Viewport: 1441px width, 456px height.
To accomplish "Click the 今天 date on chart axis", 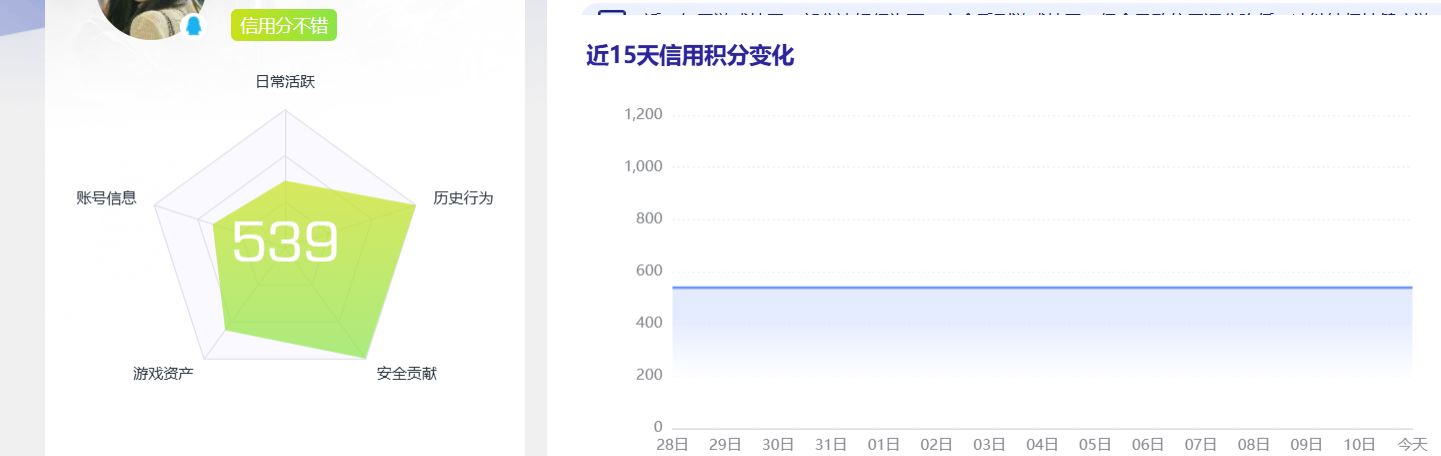I will click(1412, 444).
